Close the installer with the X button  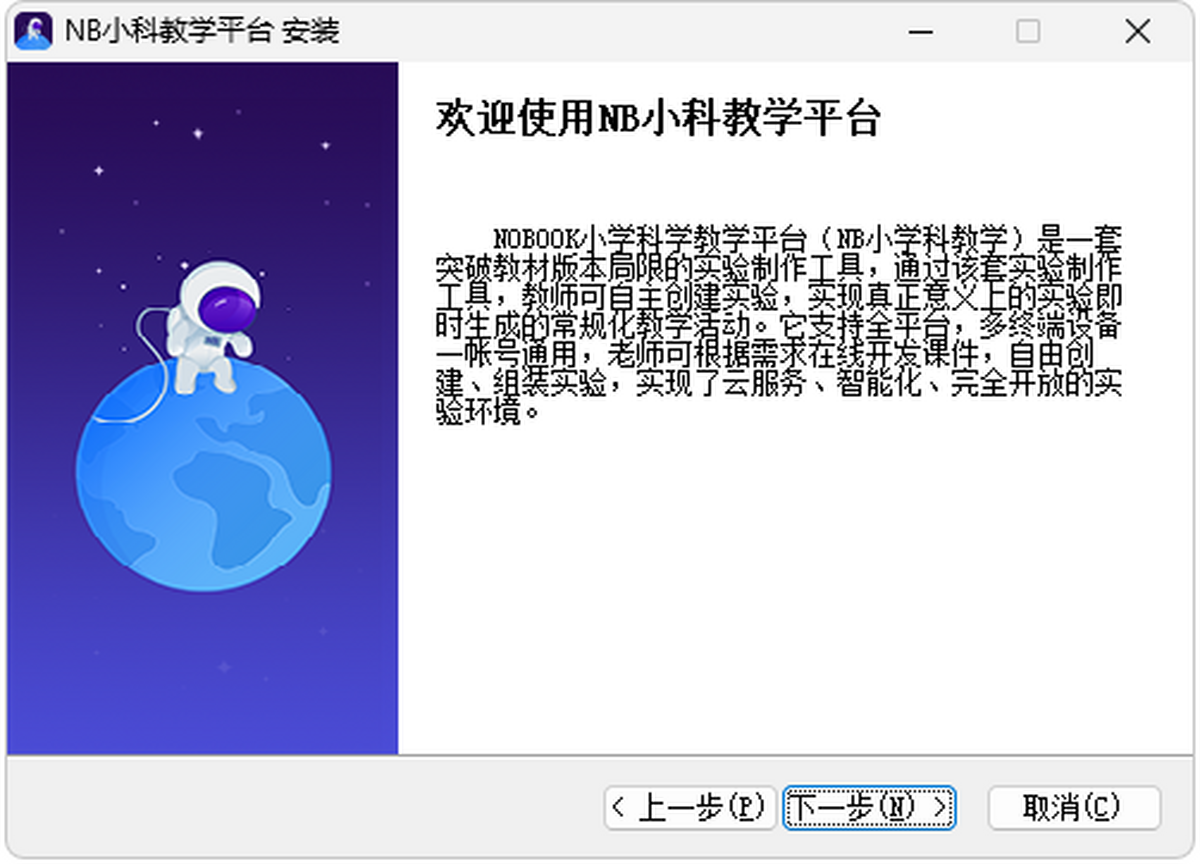click(1137, 31)
